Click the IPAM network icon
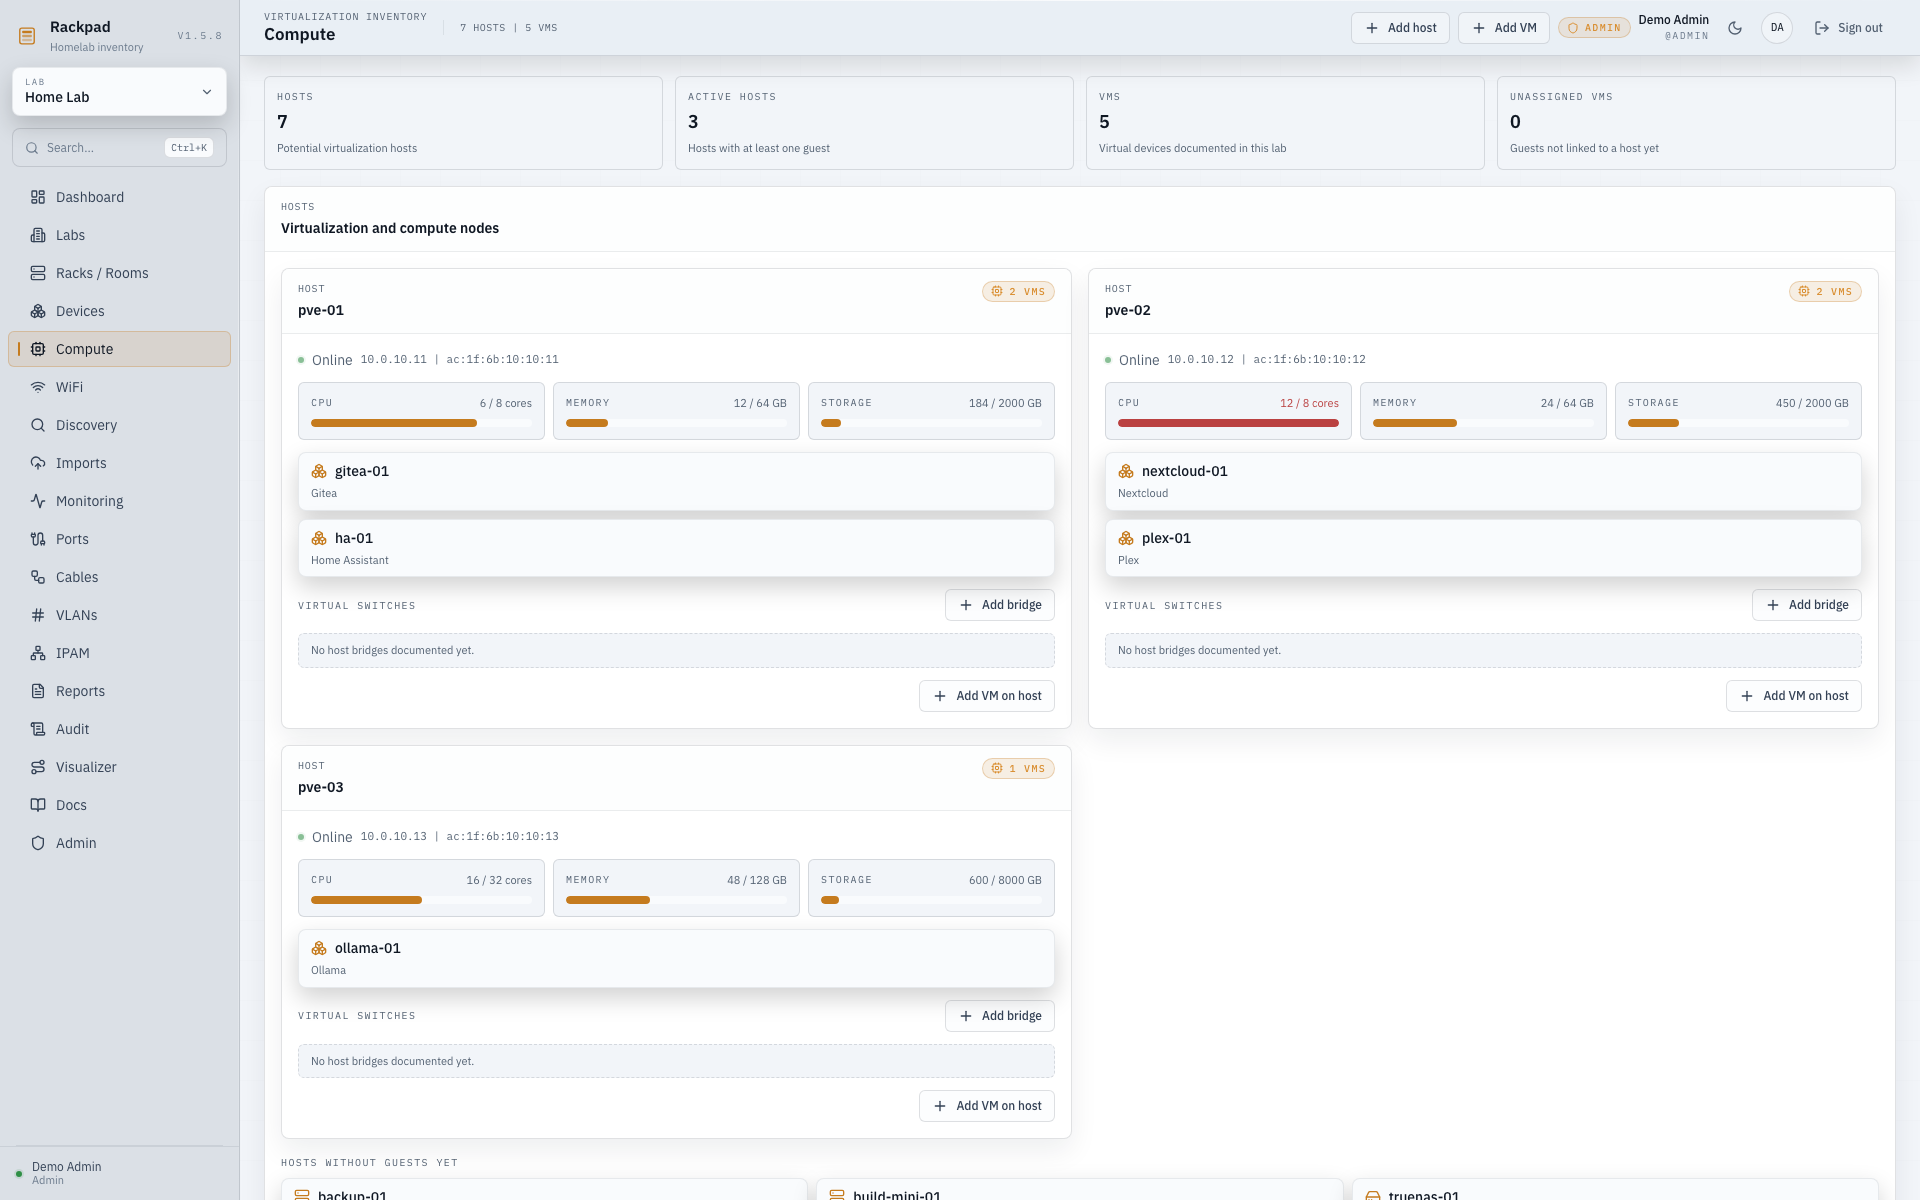1920x1200 pixels. click(x=38, y=653)
